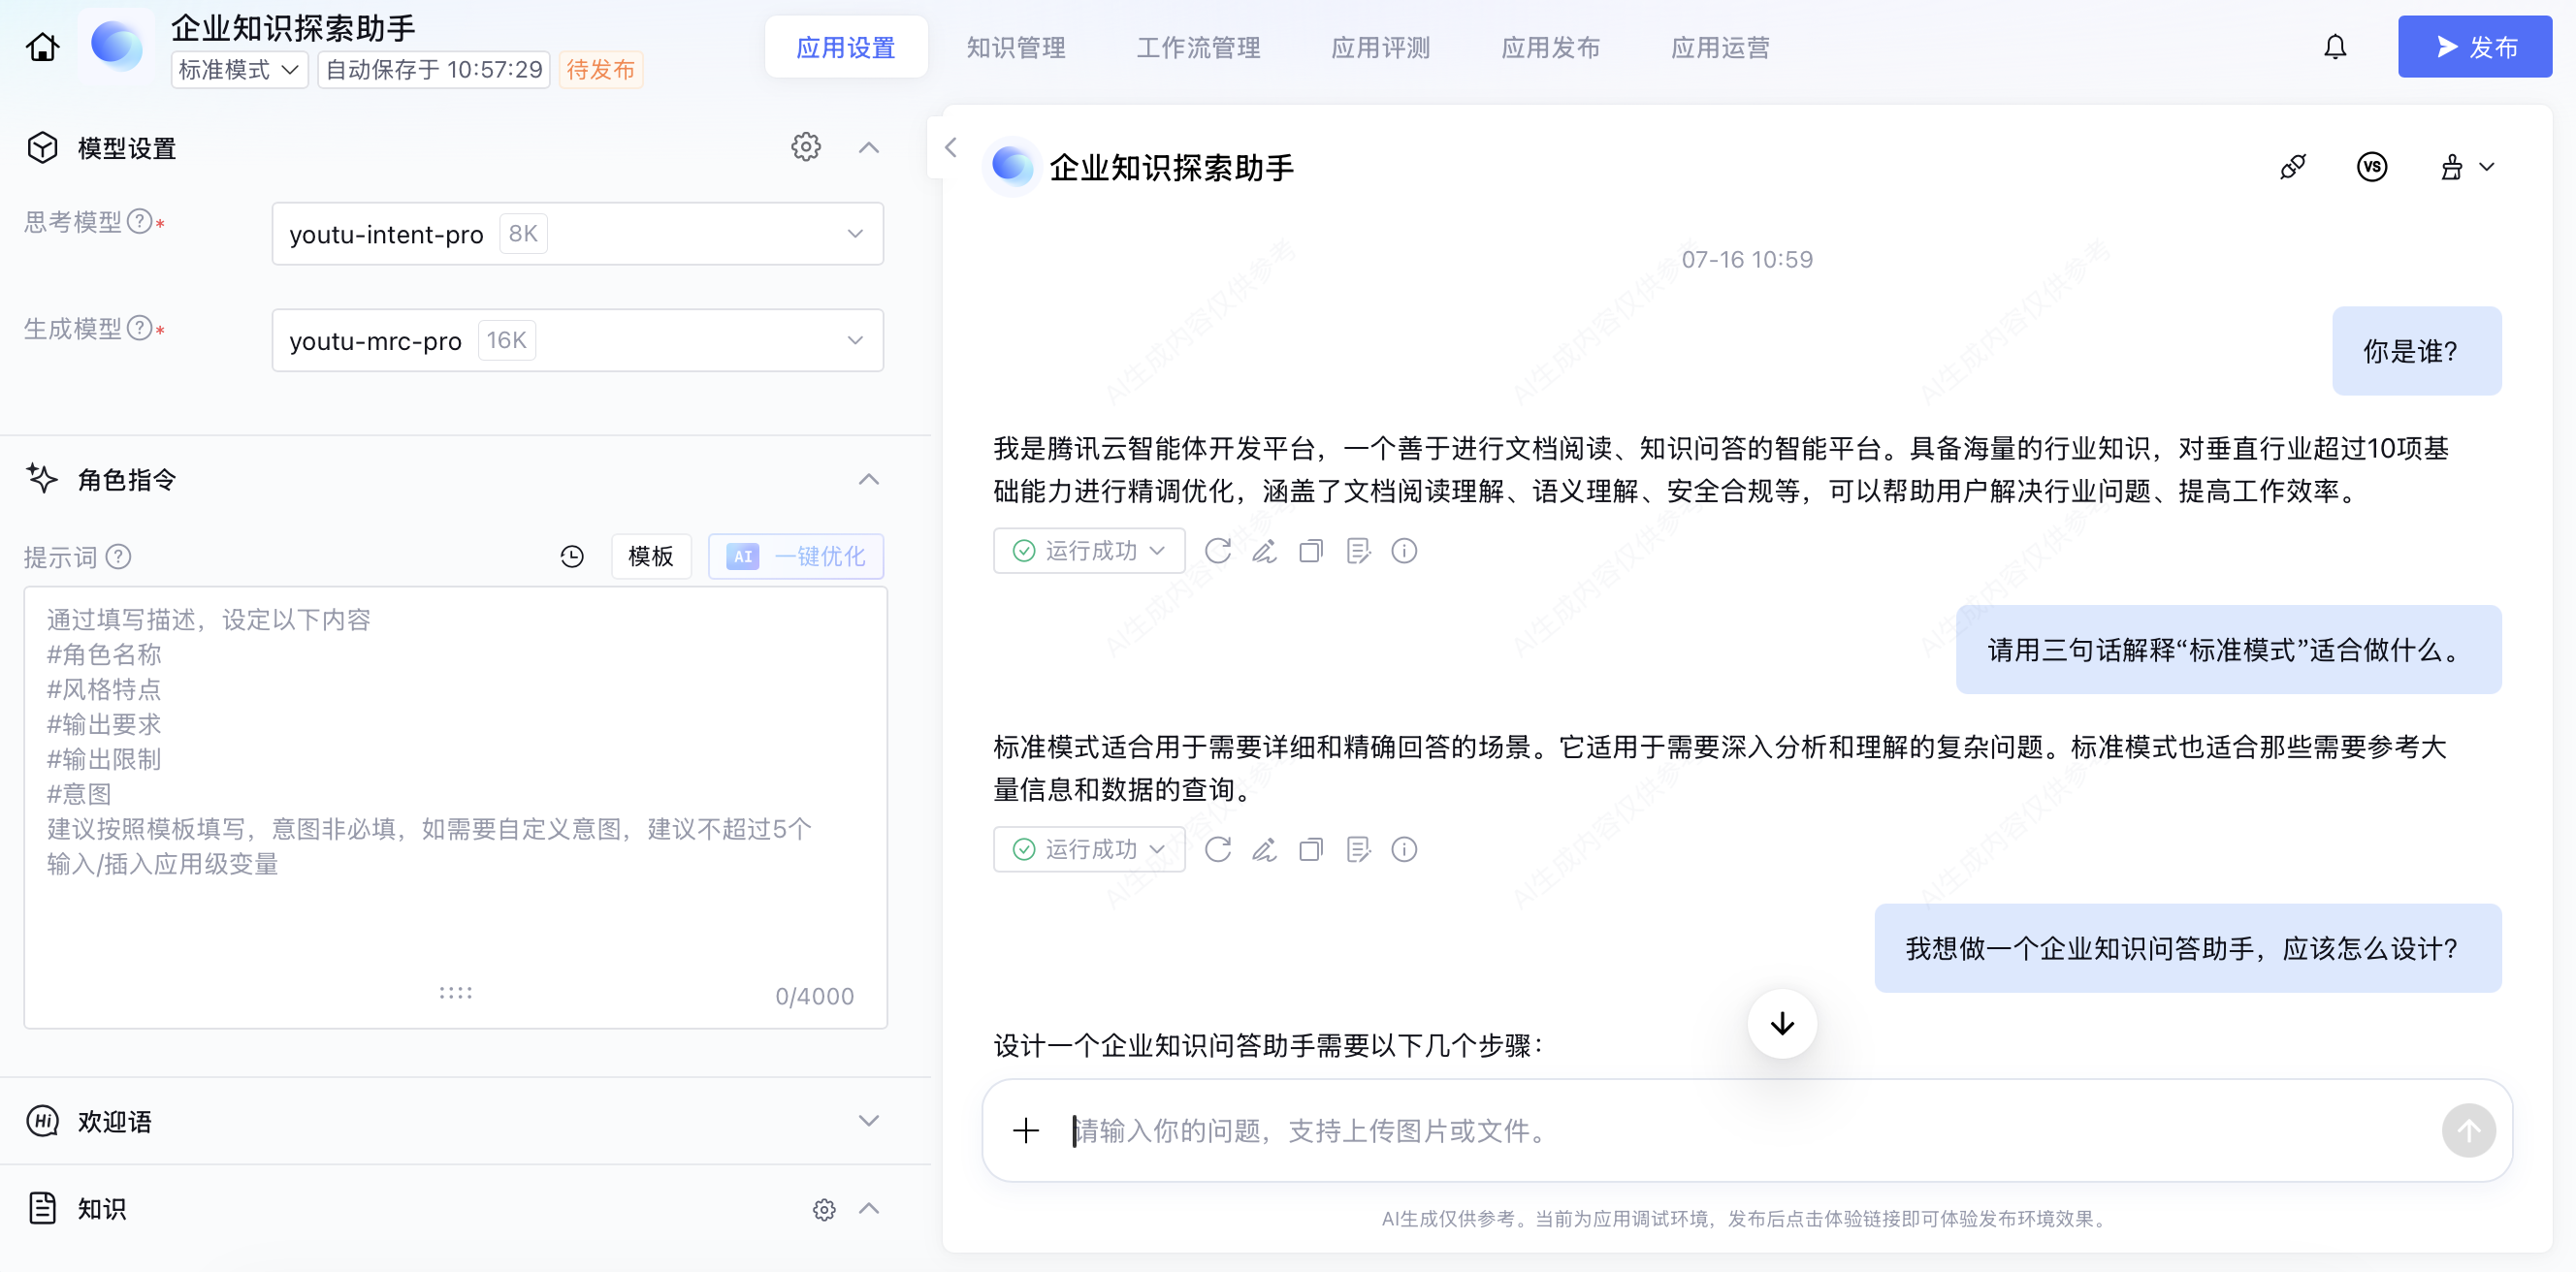The image size is (2576, 1272).
Task: Show info for the first reply
Action: pos(1404,551)
